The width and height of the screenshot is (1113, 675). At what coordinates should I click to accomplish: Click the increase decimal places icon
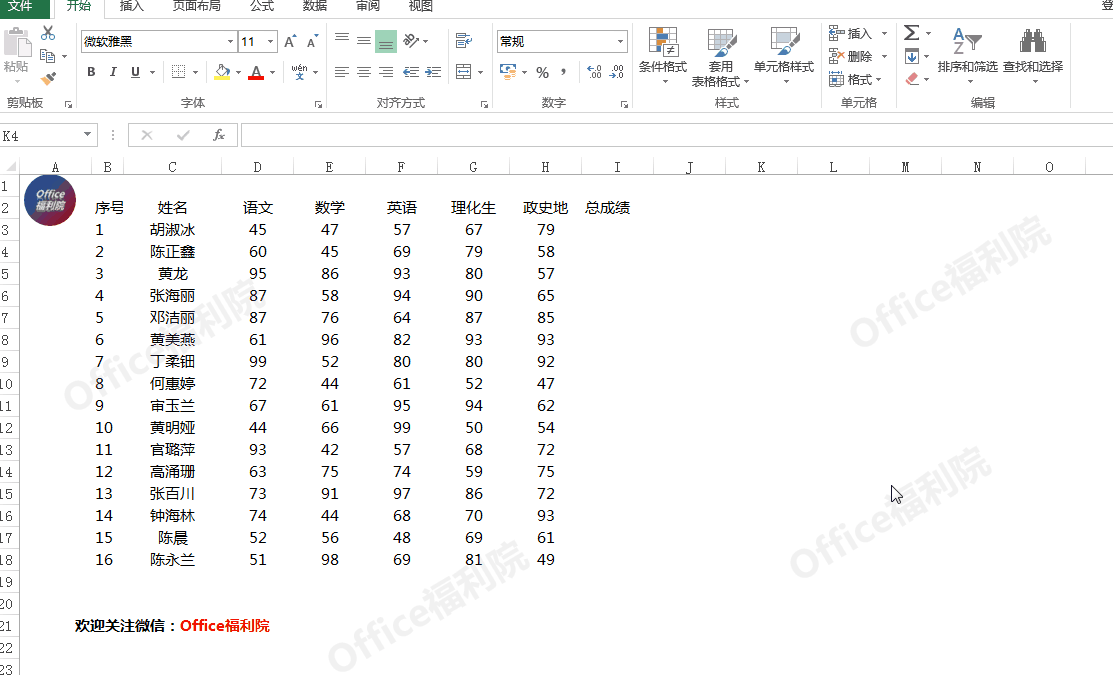pos(595,72)
